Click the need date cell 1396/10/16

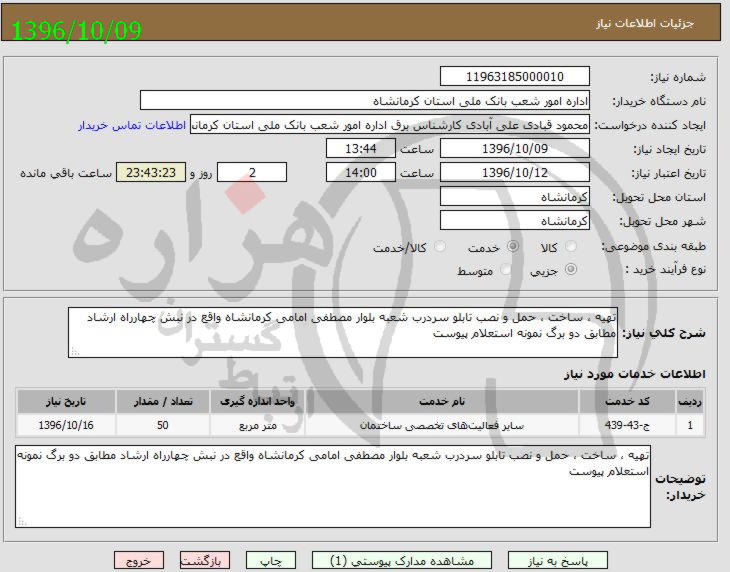[66, 425]
